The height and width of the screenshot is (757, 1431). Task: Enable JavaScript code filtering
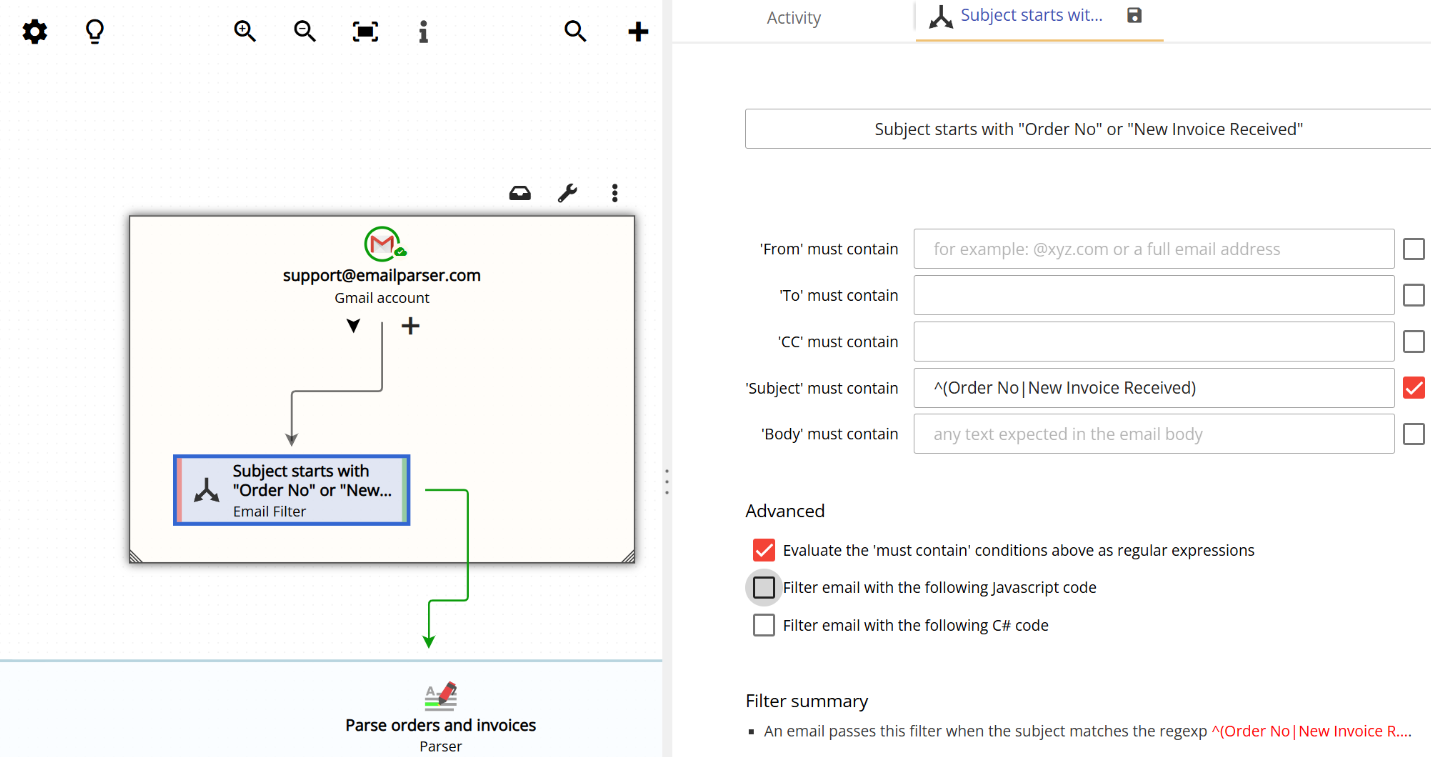click(x=763, y=587)
